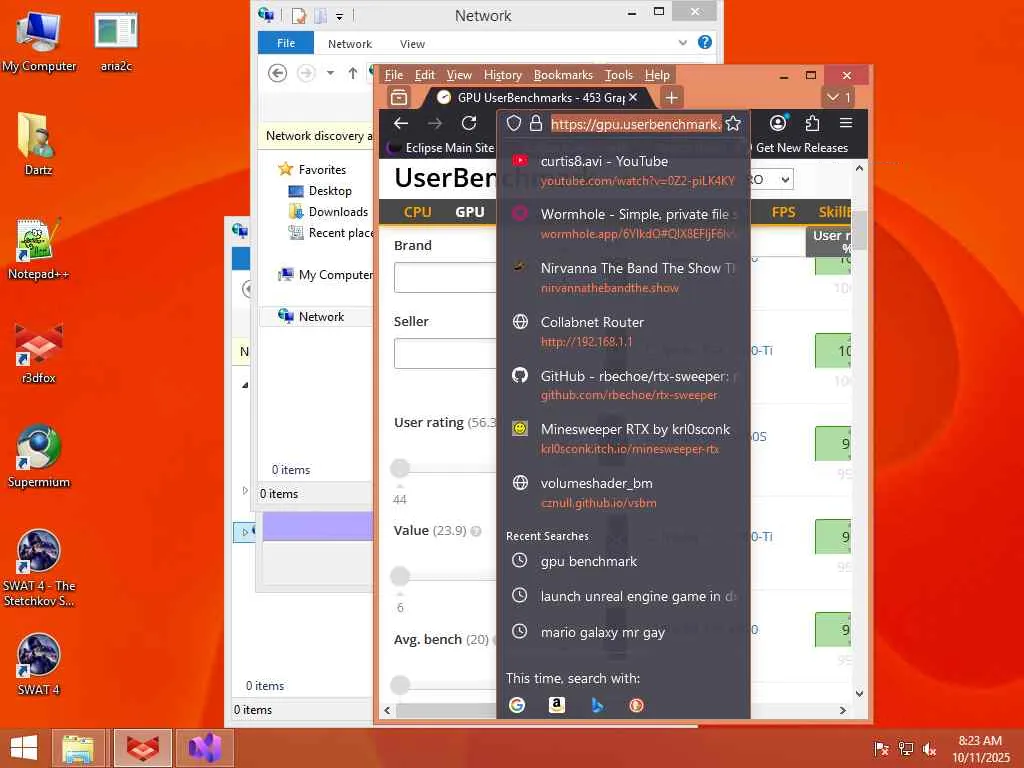Click the Brand input field
The image size is (1024, 768).
pyautogui.click(x=445, y=278)
